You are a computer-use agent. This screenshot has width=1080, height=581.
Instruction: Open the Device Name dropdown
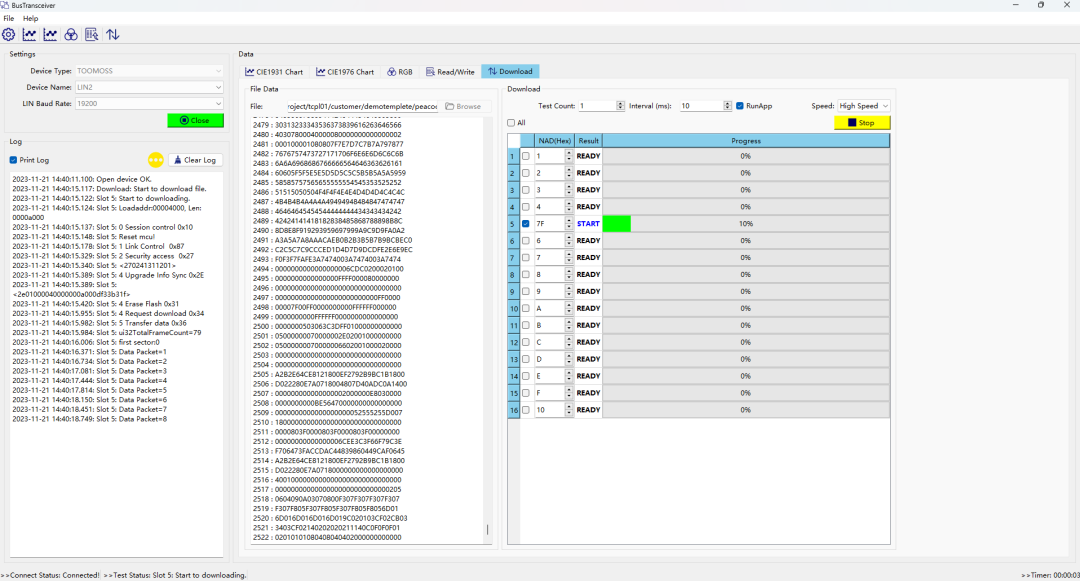pos(150,88)
